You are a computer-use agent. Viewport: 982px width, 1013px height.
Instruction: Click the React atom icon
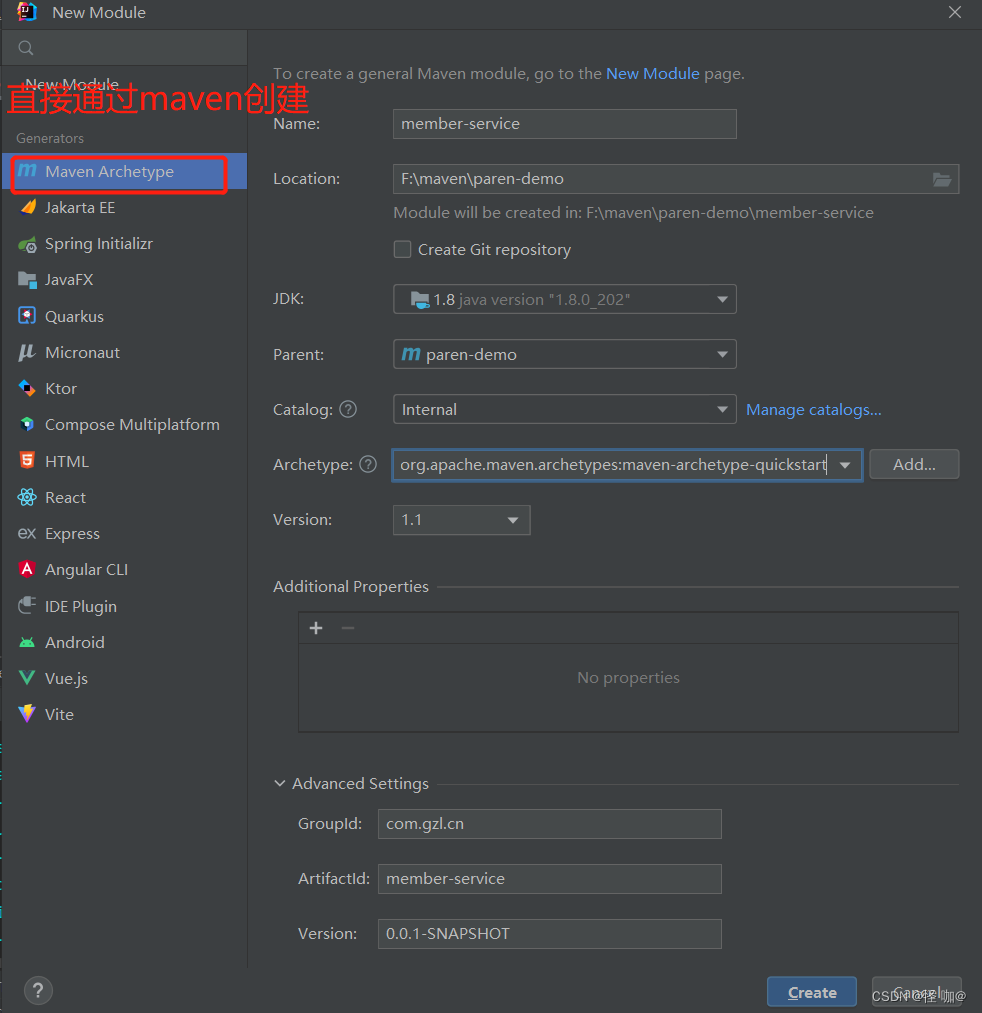click(27, 497)
